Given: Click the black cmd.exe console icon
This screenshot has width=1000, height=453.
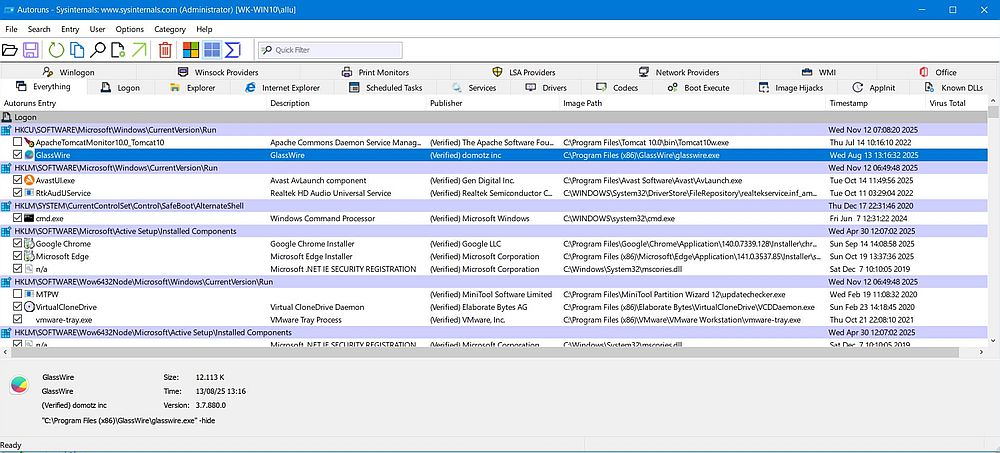Looking at the screenshot, I should pos(29,218).
